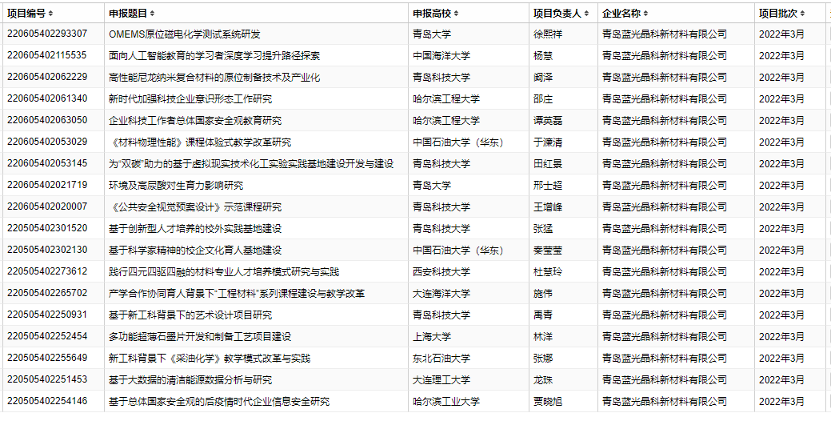Click title 基于科学家精神的校企文化育人基地建设
This screenshot has width=832, height=422.
(x=195, y=250)
